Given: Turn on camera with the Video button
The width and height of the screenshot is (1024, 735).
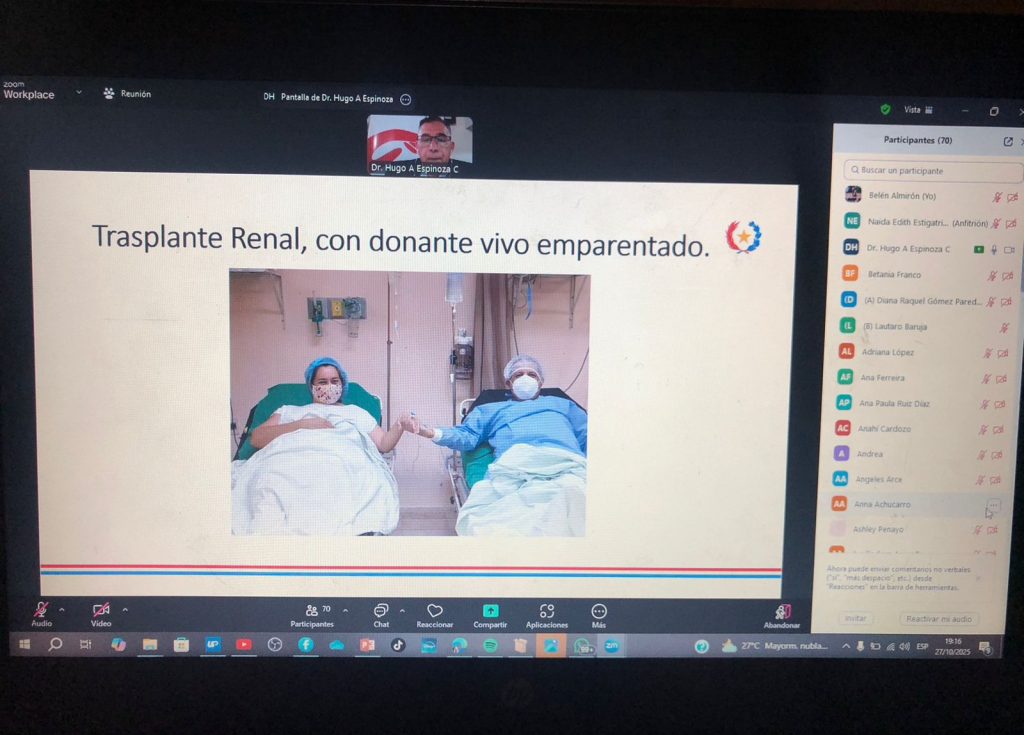Looking at the screenshot, I should tap(101, 609).
